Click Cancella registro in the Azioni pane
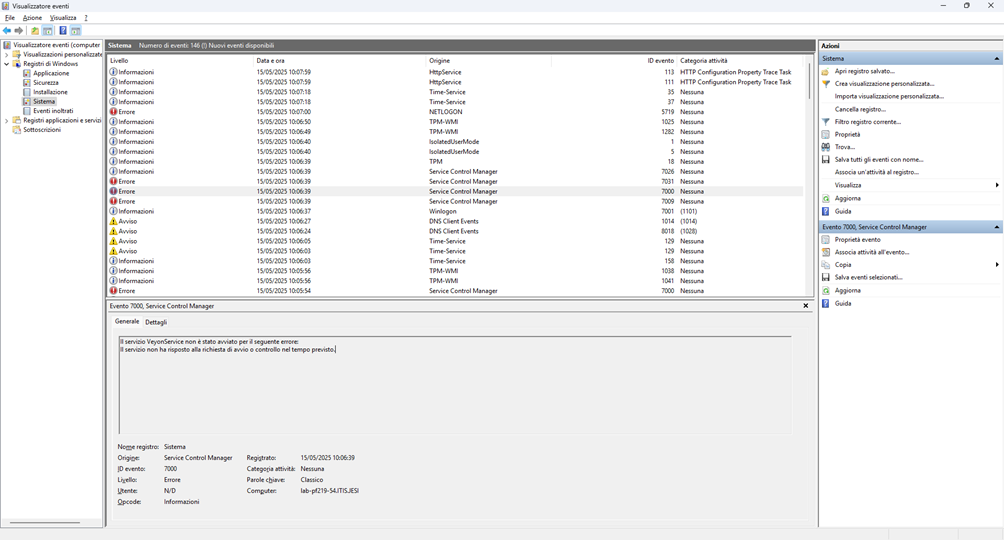This screenshot has width=1004, height=540. click(x=860, y=109)
